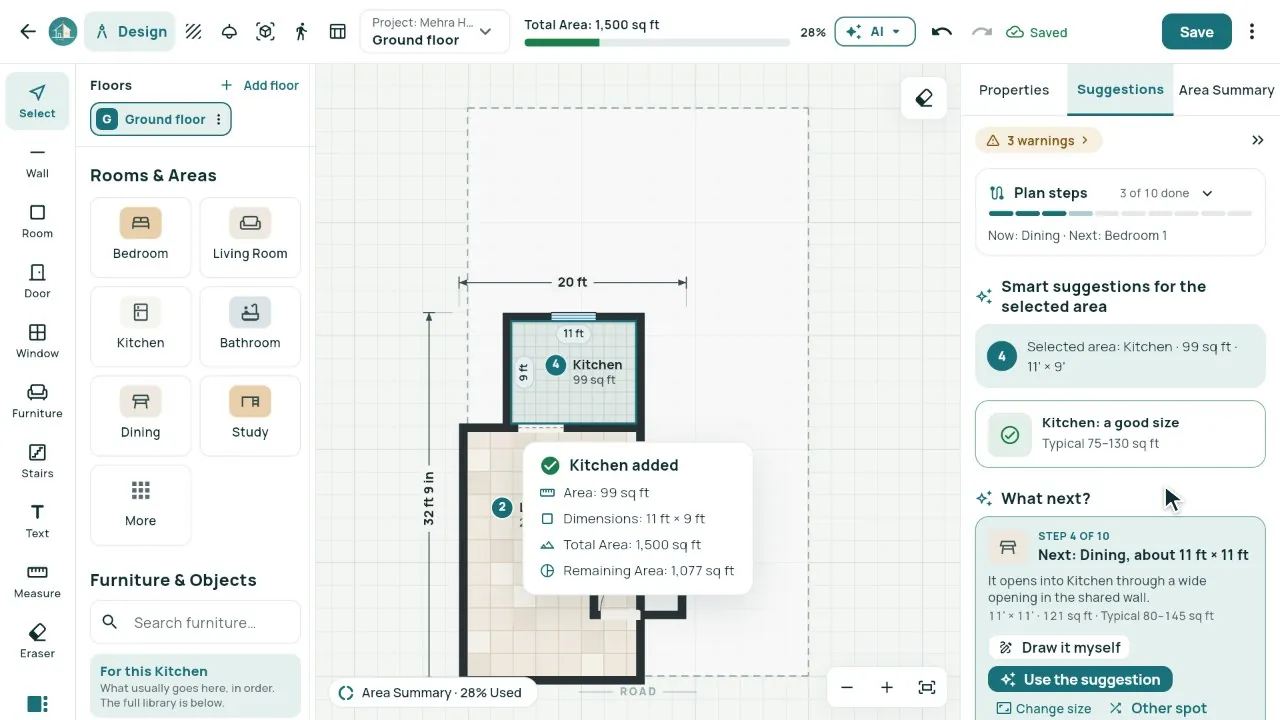The width and height of the screenshot is (1280, 720).
Task: Choose the Furniture tool
Action: point(37,401)
